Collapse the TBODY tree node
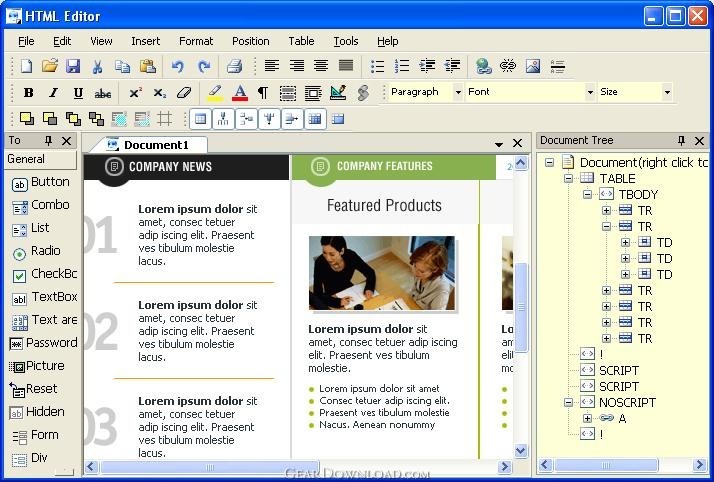The image size is (714, 482). point(588,194)
